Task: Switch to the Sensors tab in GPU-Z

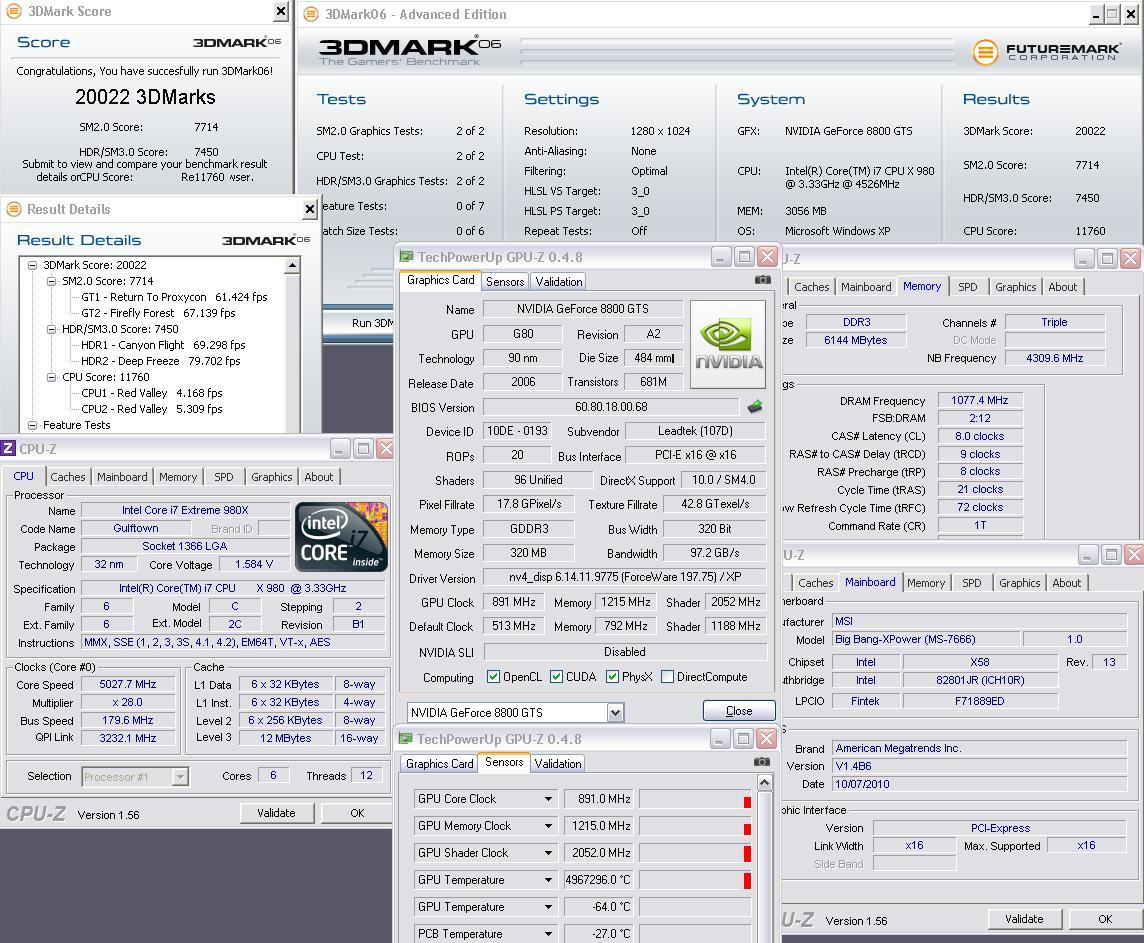Action: 505,282
